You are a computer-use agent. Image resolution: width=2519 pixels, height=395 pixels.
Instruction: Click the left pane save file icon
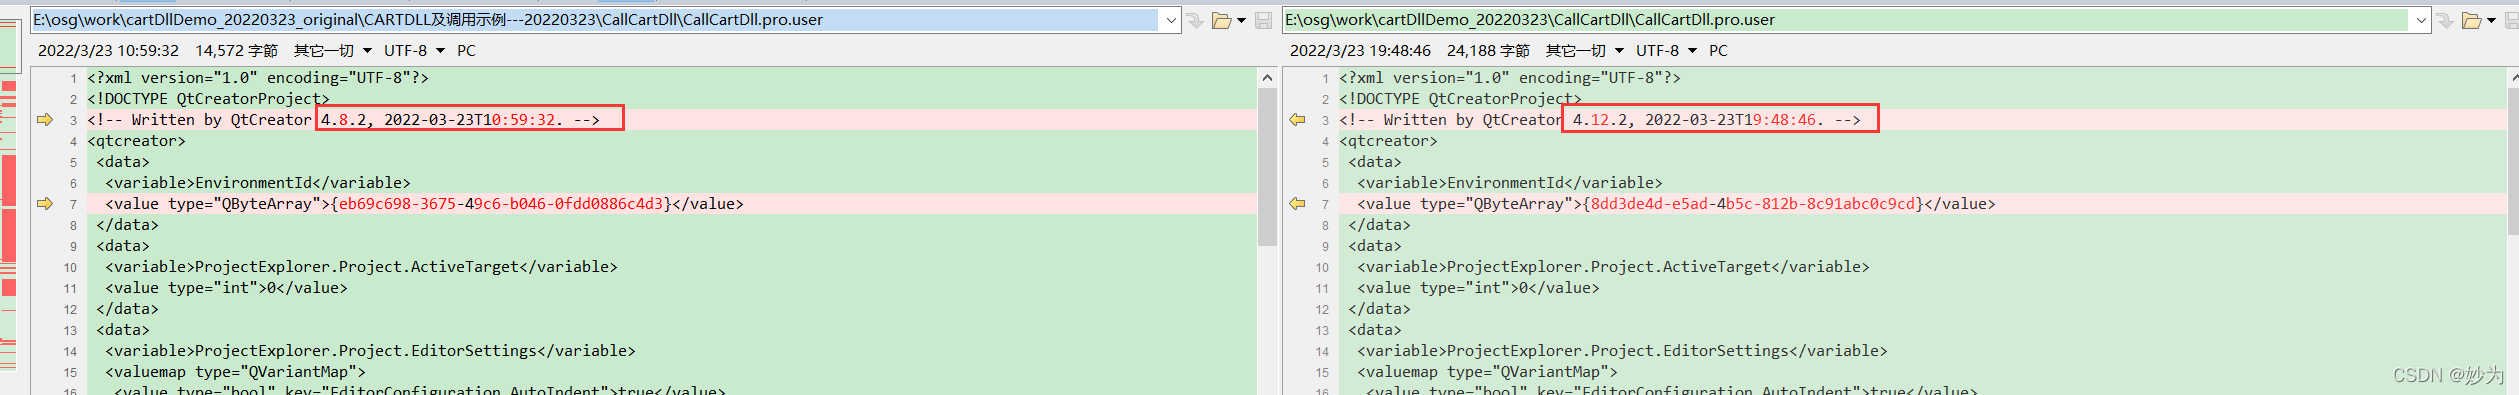pos(1264,20)
